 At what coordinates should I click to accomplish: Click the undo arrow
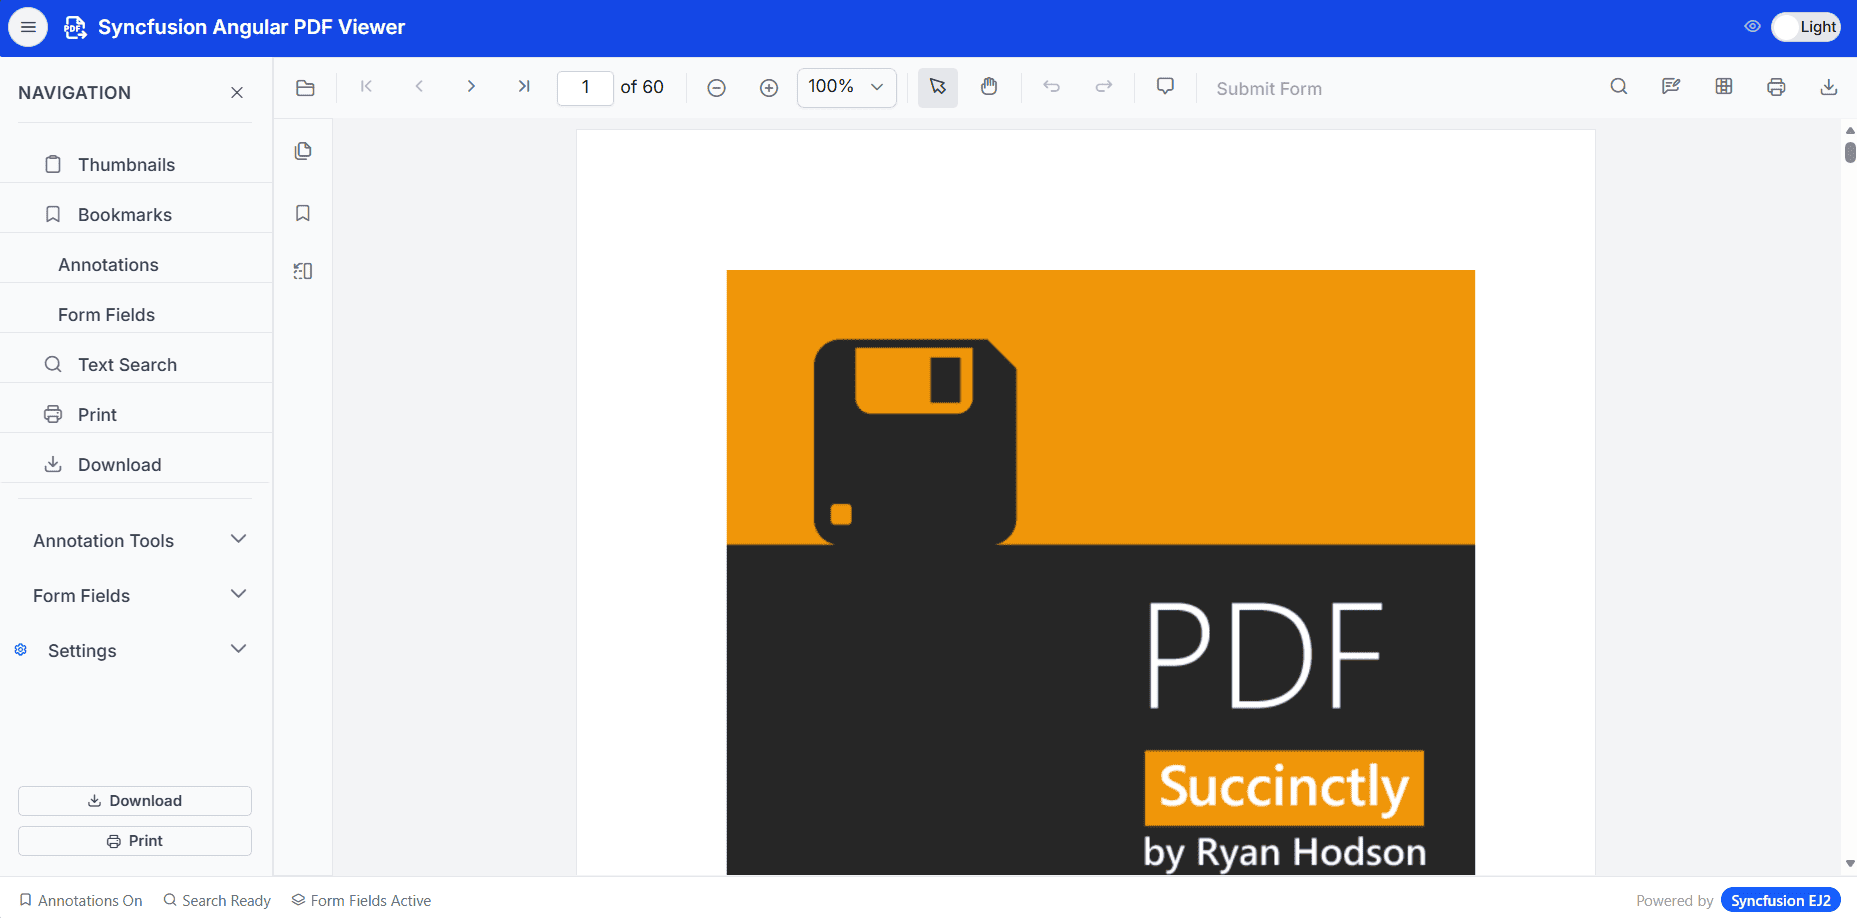(1051, 87)
